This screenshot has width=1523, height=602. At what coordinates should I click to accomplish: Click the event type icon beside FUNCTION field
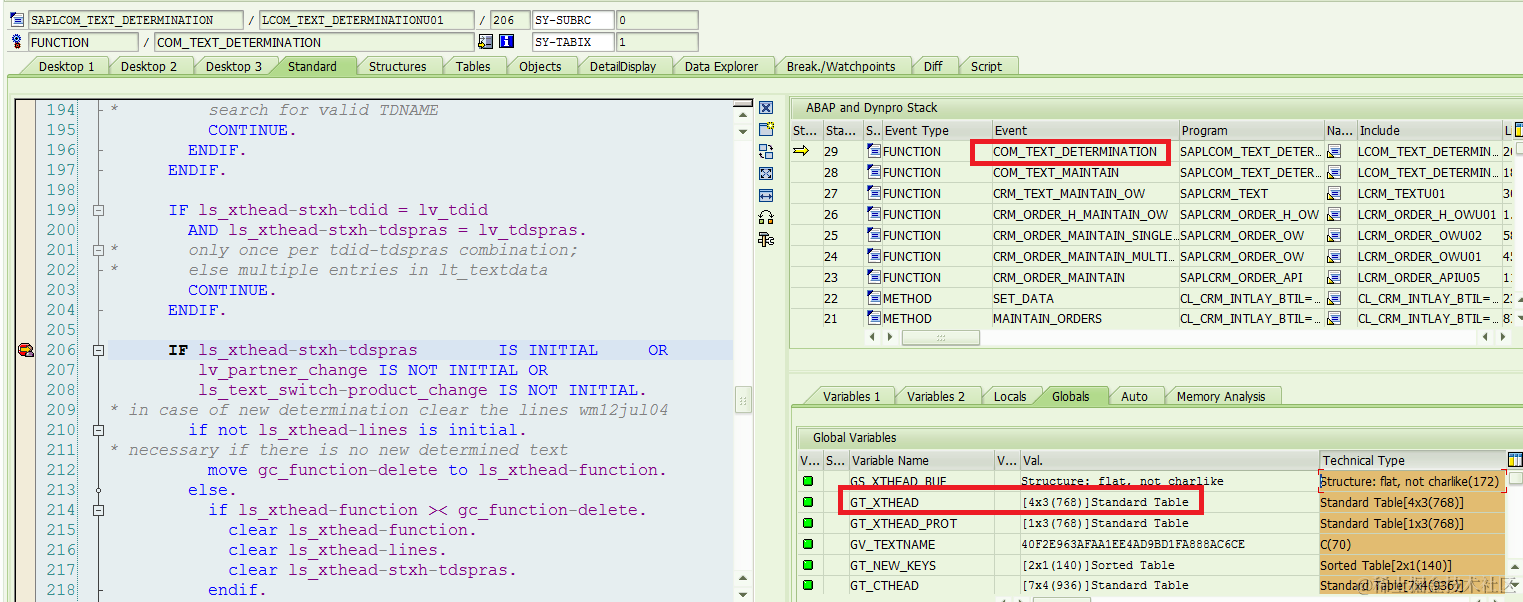point(17,42)
